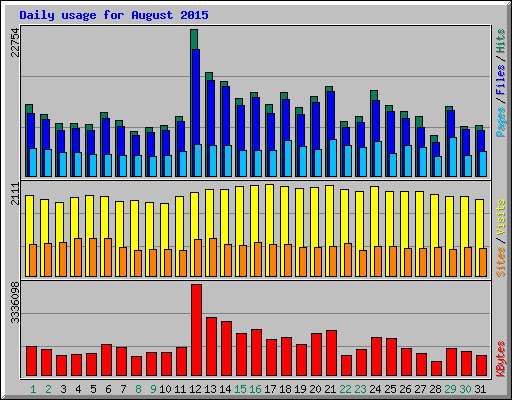512x400 pixels.
Task: Click day 28 on the x-axis
Action: [435, 389]
